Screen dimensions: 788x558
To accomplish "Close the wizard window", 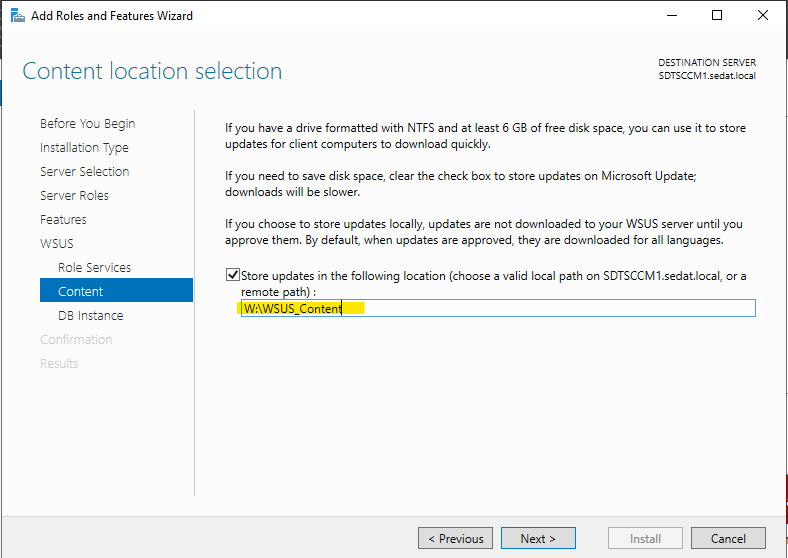I will click(x=763, y=16).
